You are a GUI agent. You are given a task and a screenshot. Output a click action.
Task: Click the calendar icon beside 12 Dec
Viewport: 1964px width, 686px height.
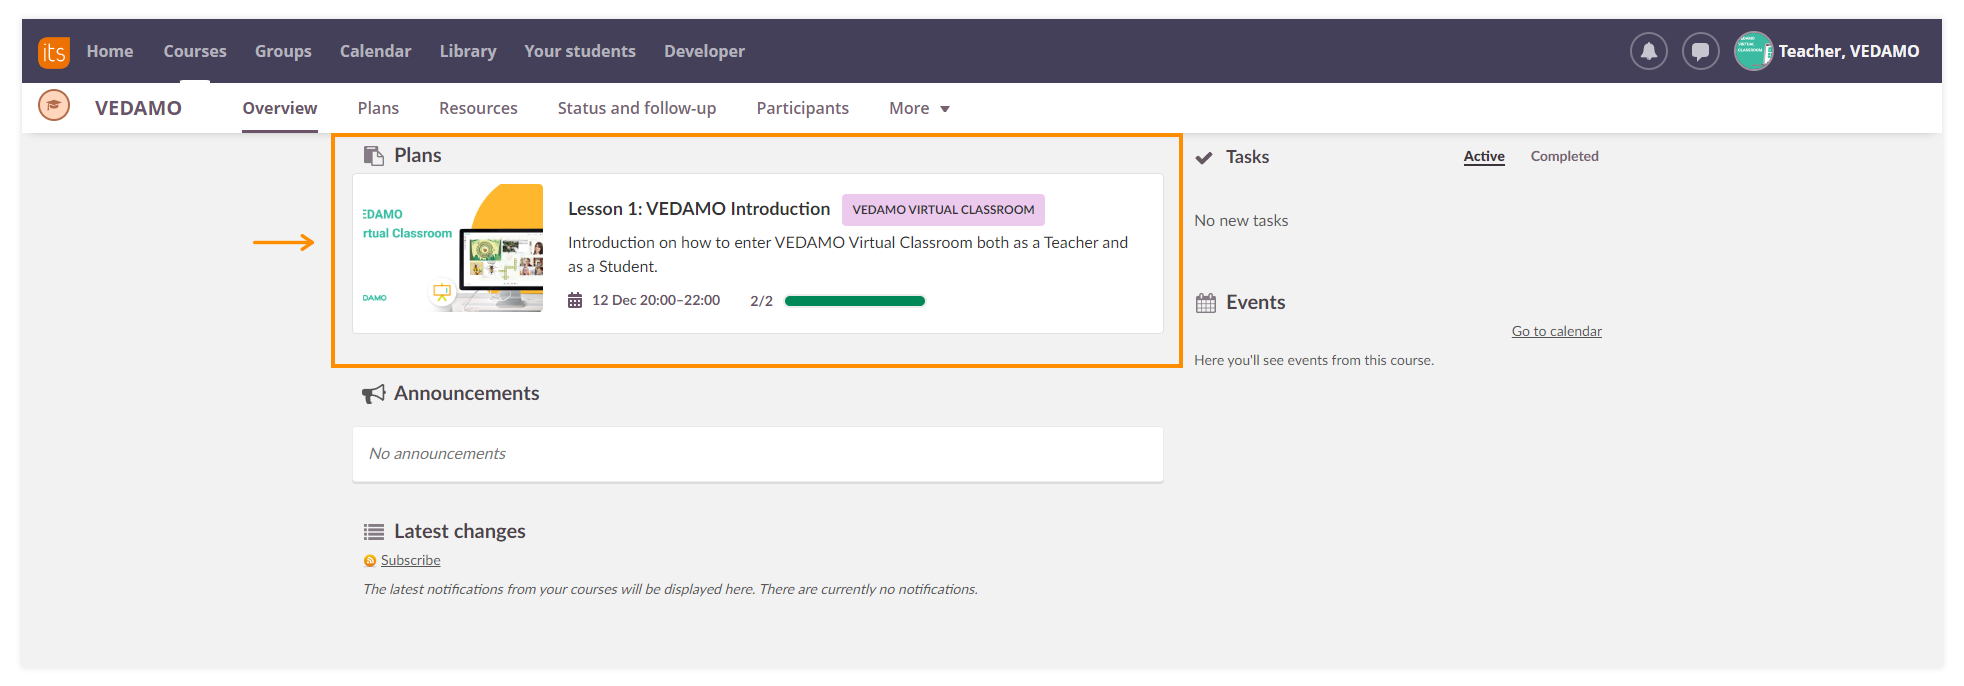click(575, 300)
